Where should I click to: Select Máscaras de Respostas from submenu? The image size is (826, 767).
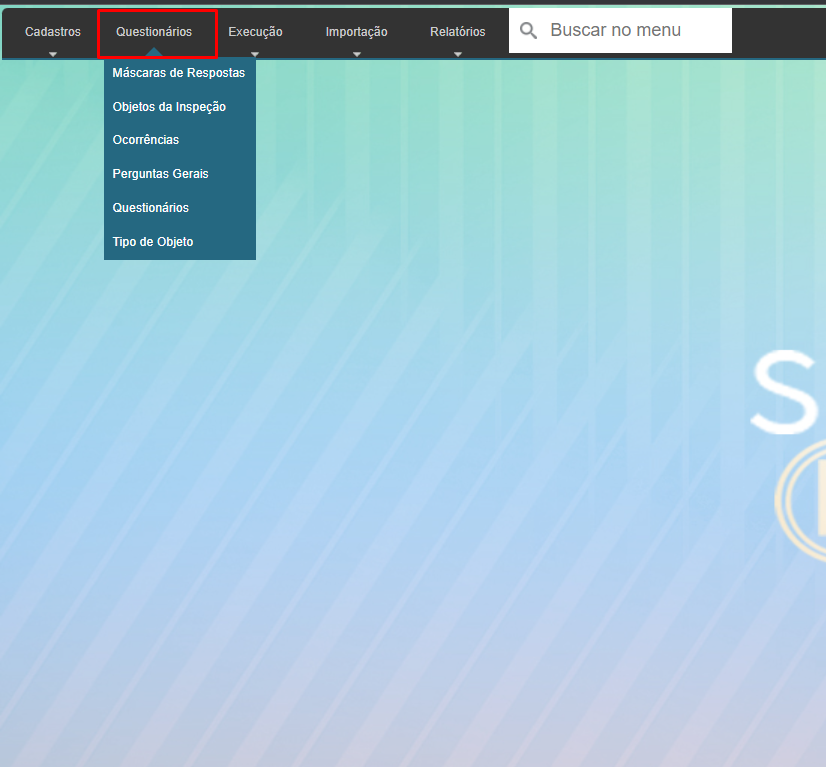(179, 73)
